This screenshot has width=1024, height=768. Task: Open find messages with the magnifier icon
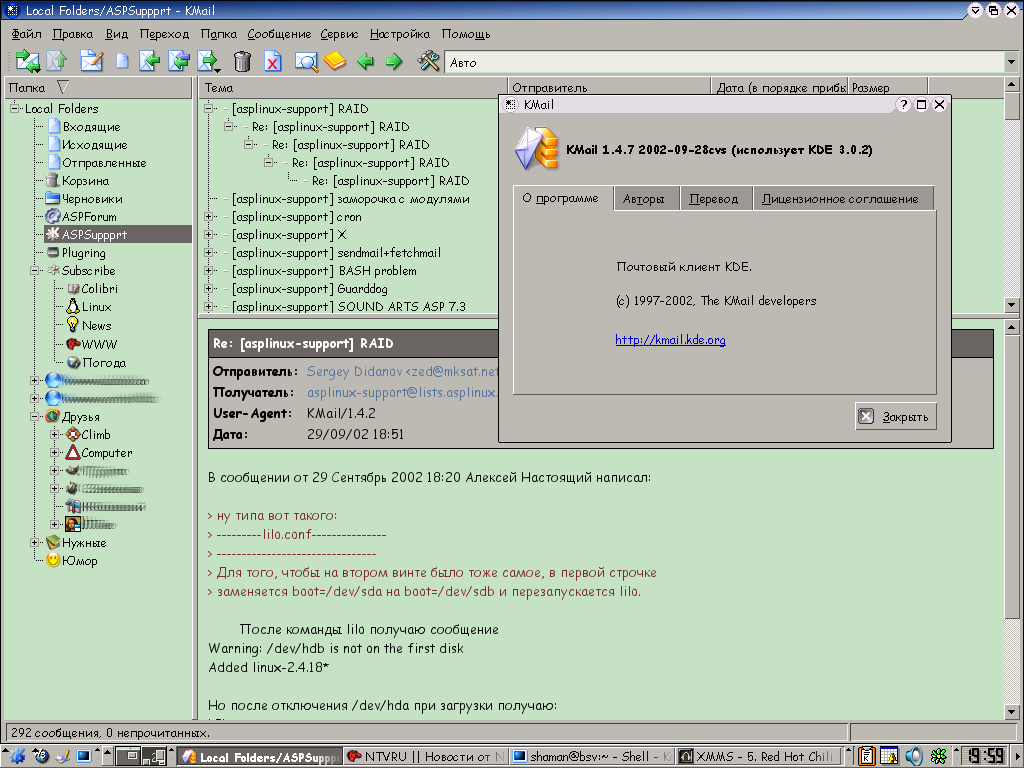coord(306,61)
